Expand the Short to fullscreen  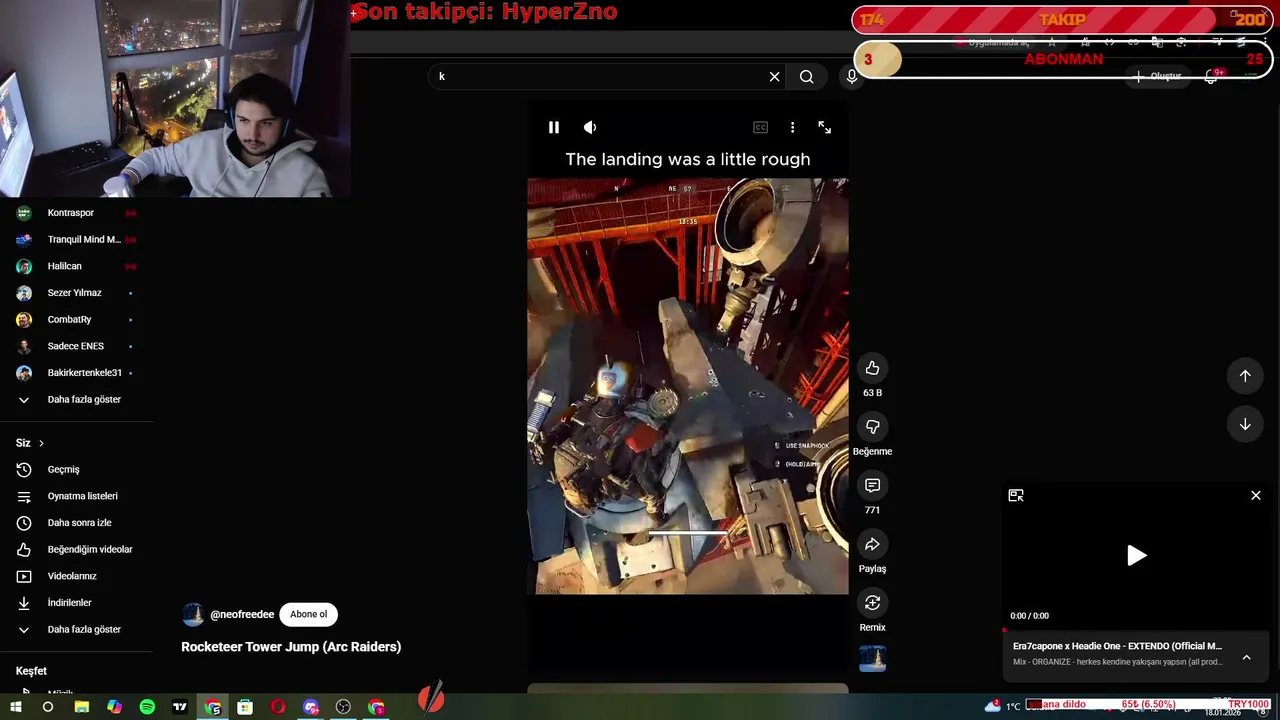824,127
